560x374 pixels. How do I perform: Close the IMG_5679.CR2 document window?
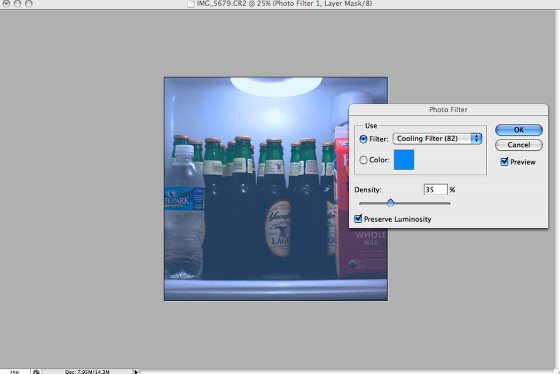6,4
